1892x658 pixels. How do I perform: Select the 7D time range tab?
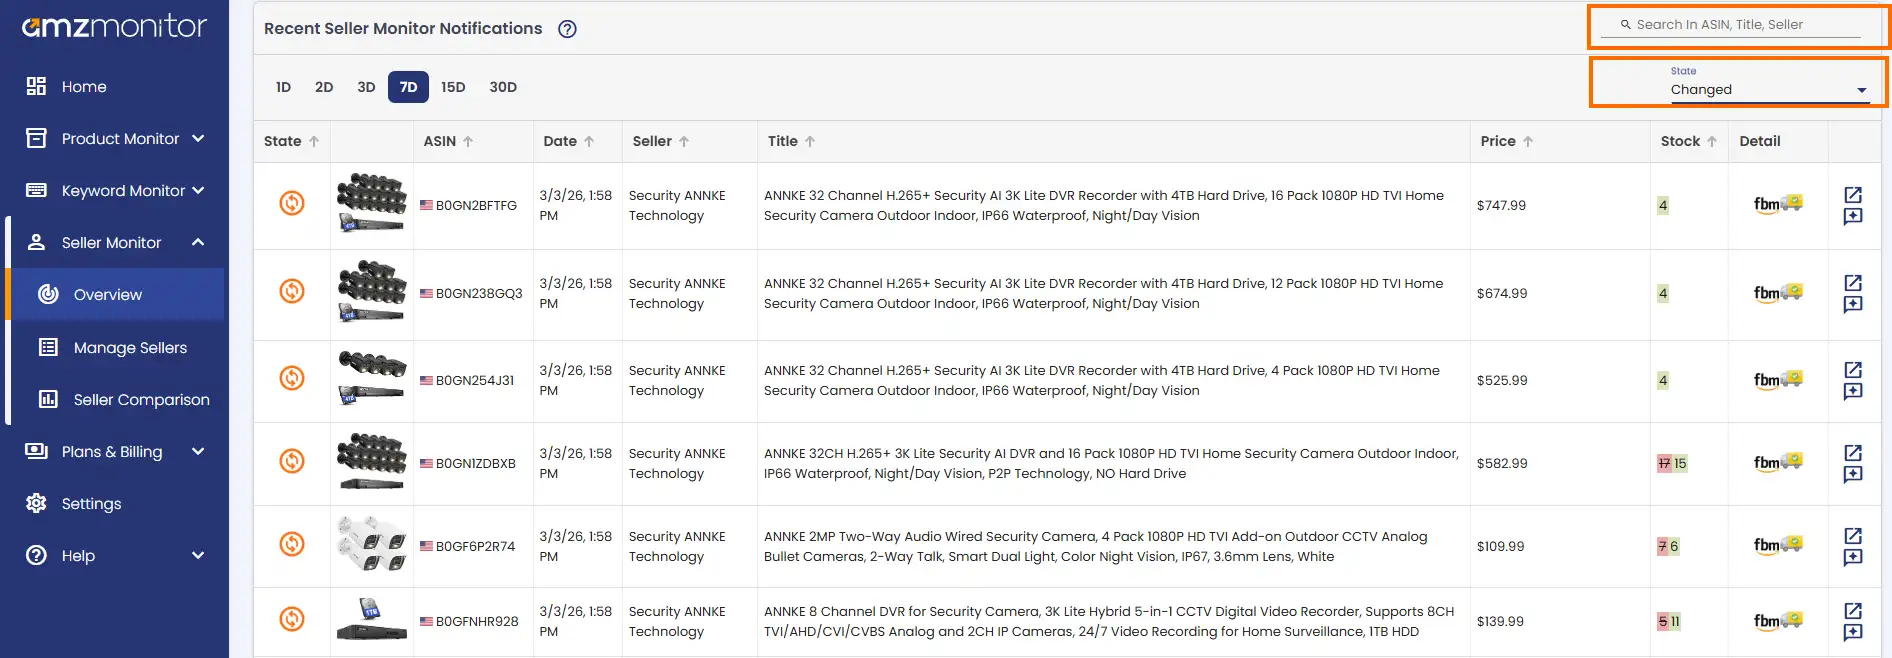point(408,87)
